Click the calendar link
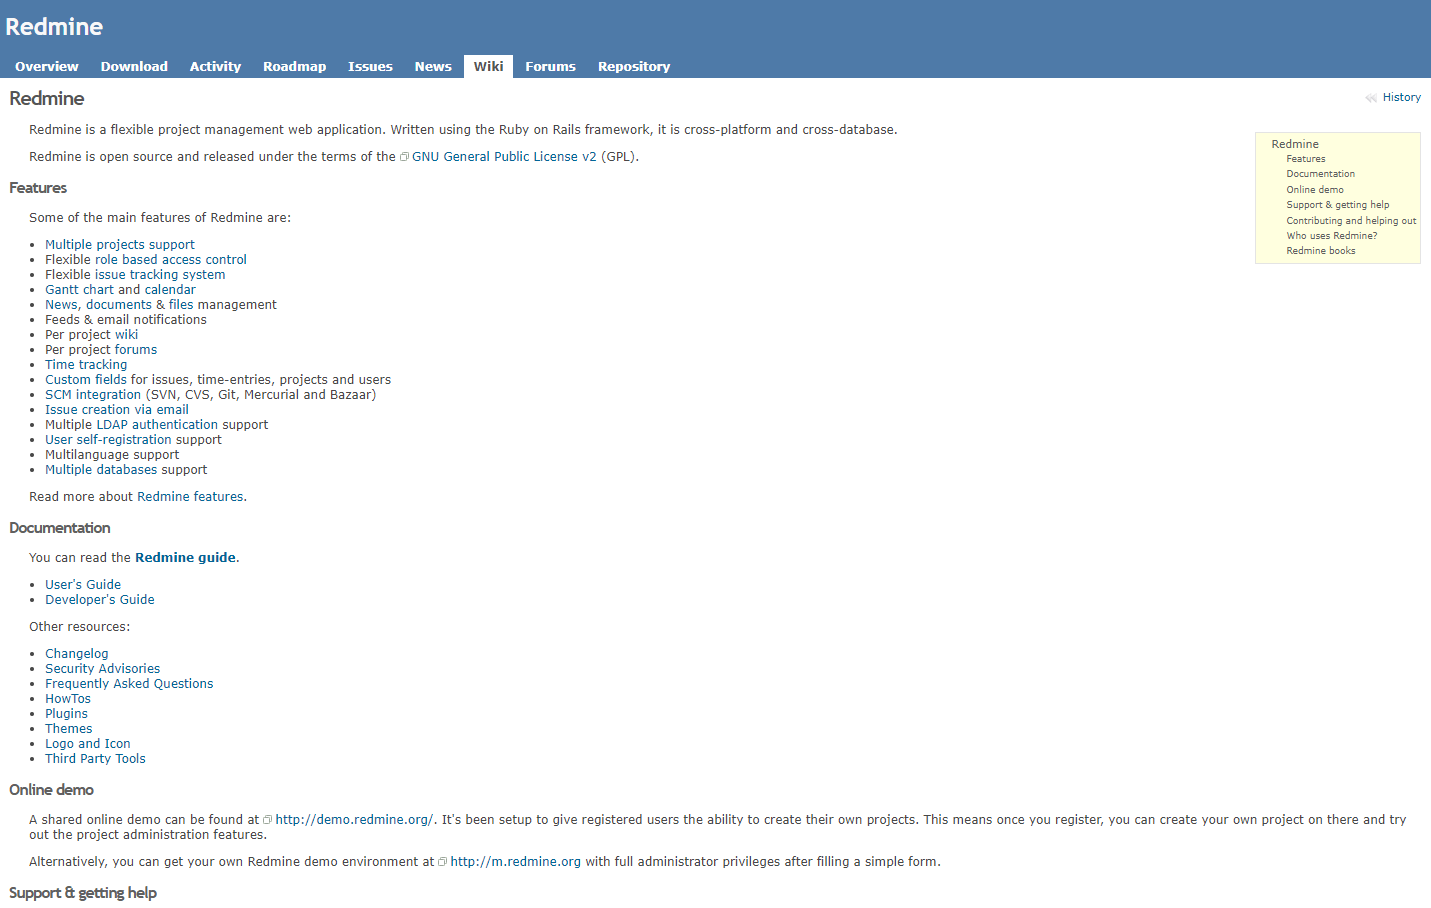This screenshot has height=908, width=1431. 170,290
